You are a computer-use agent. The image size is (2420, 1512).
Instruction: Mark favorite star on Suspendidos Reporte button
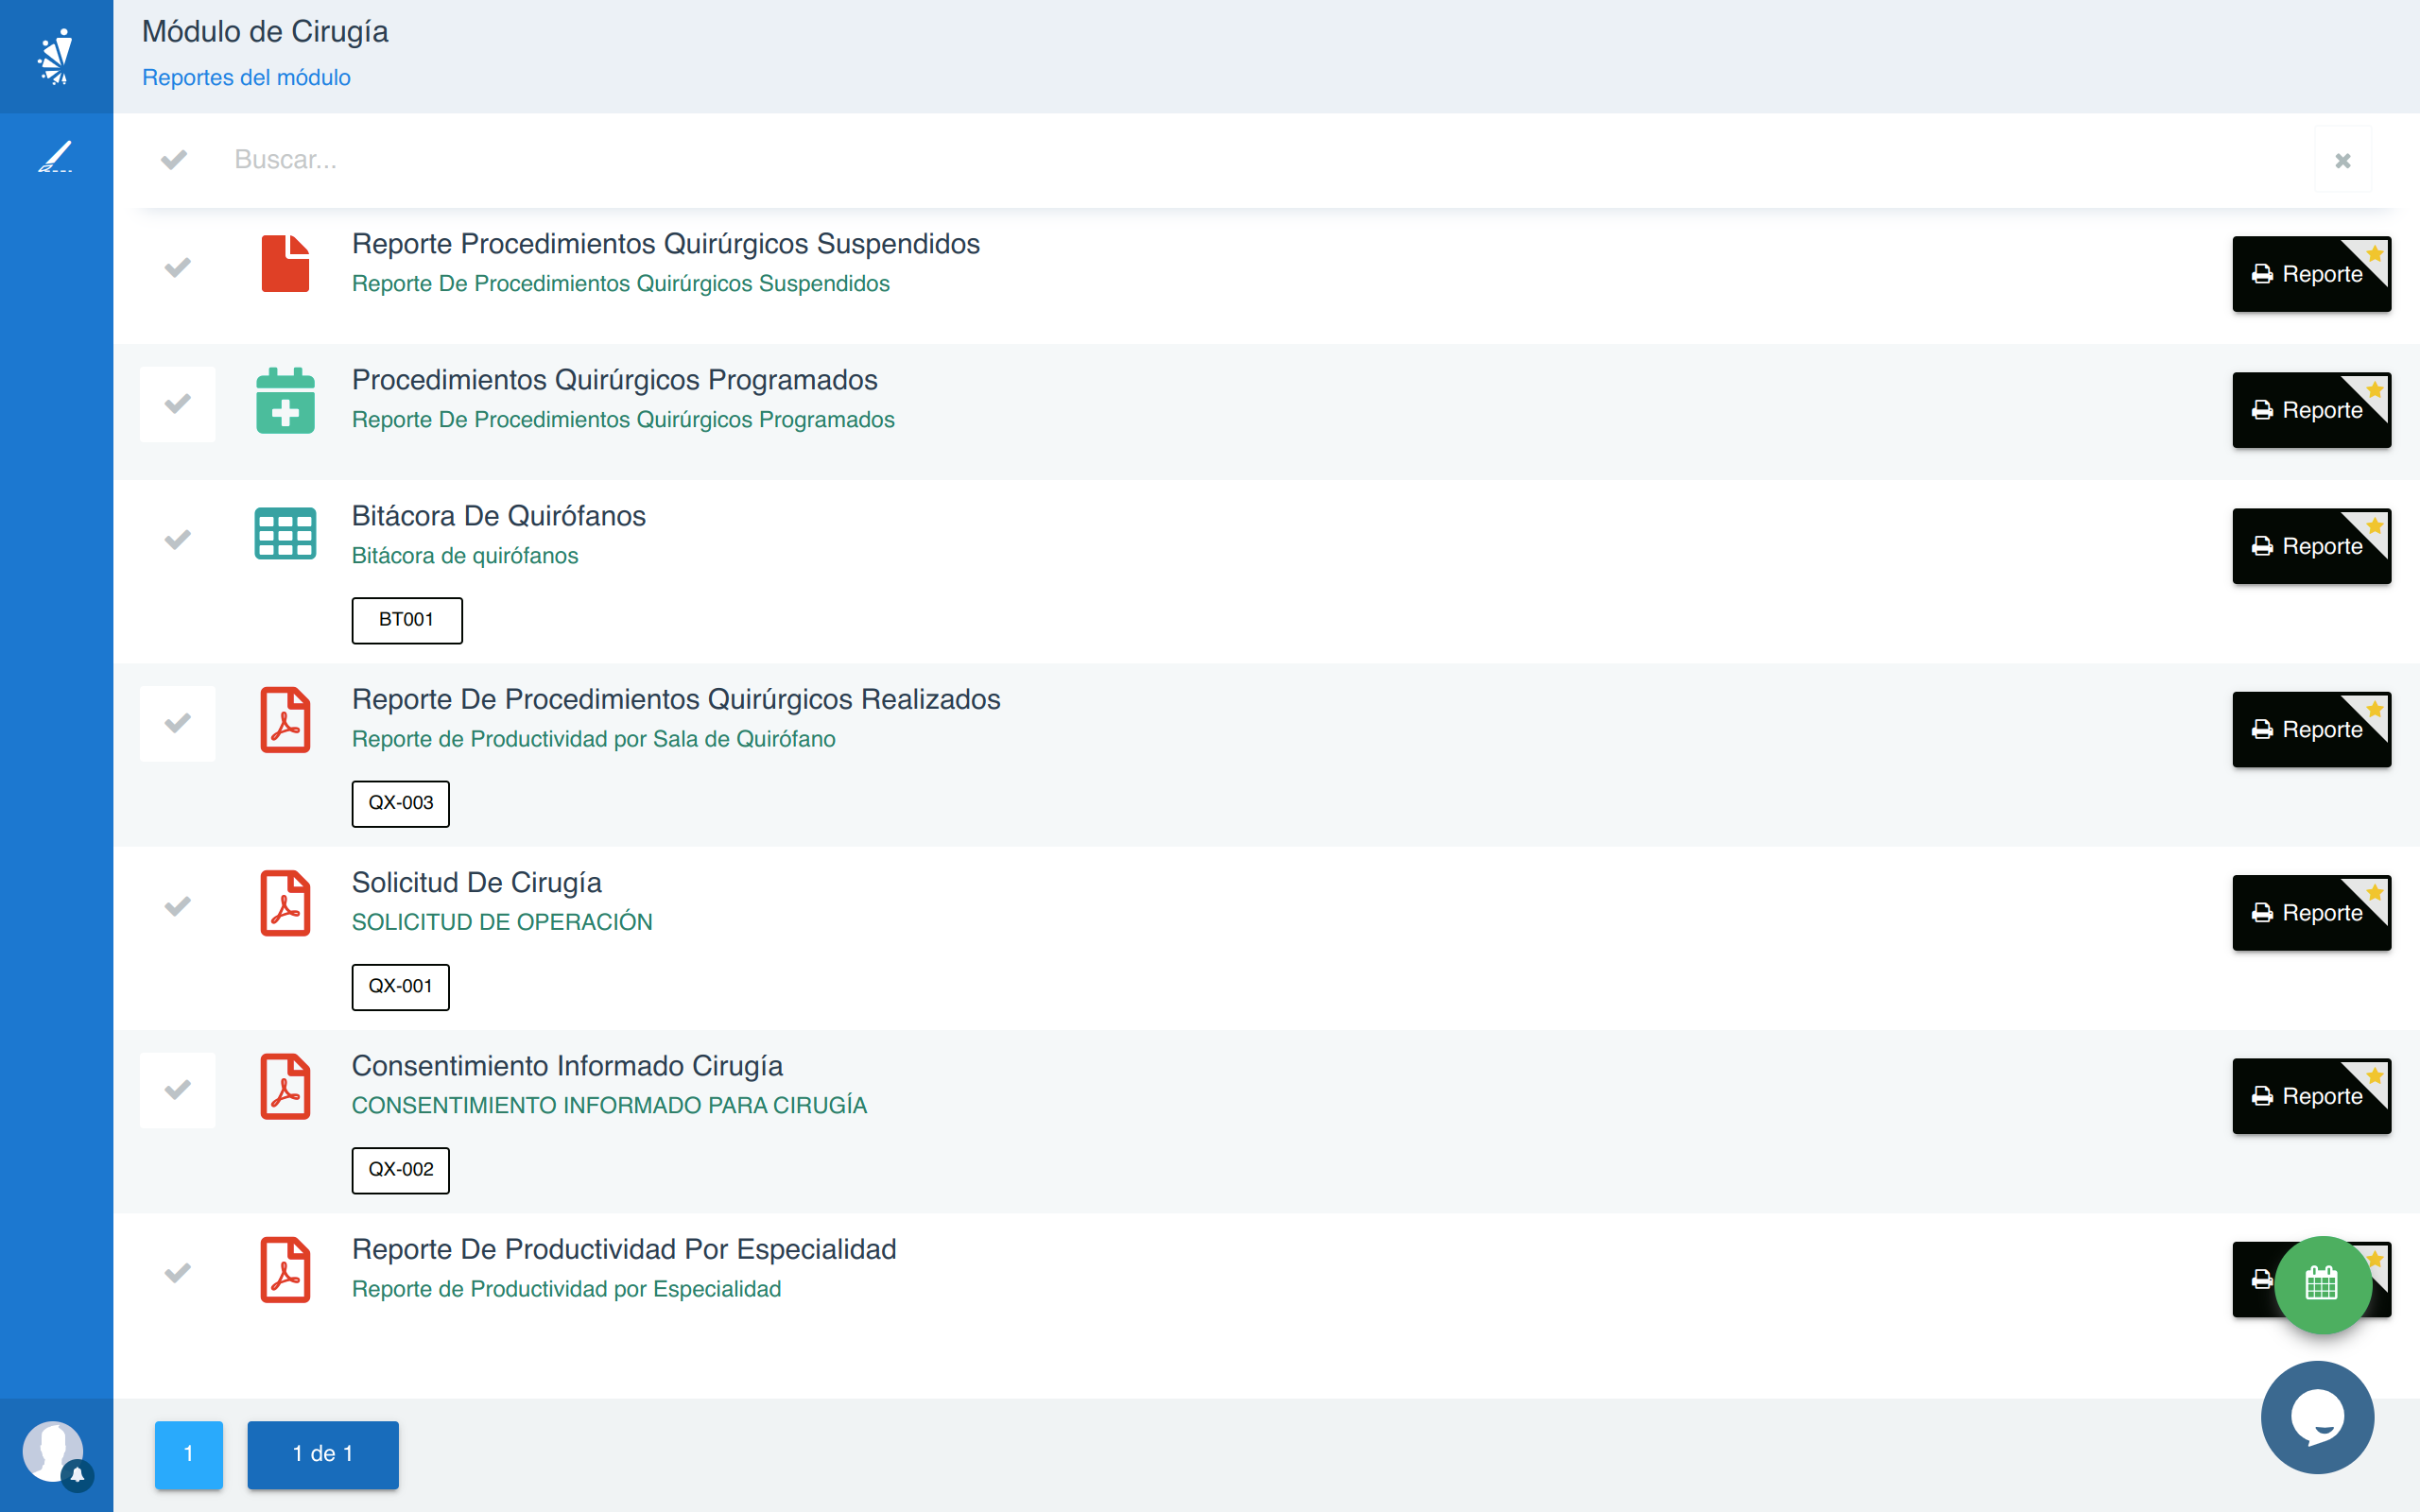point(2374,254)
